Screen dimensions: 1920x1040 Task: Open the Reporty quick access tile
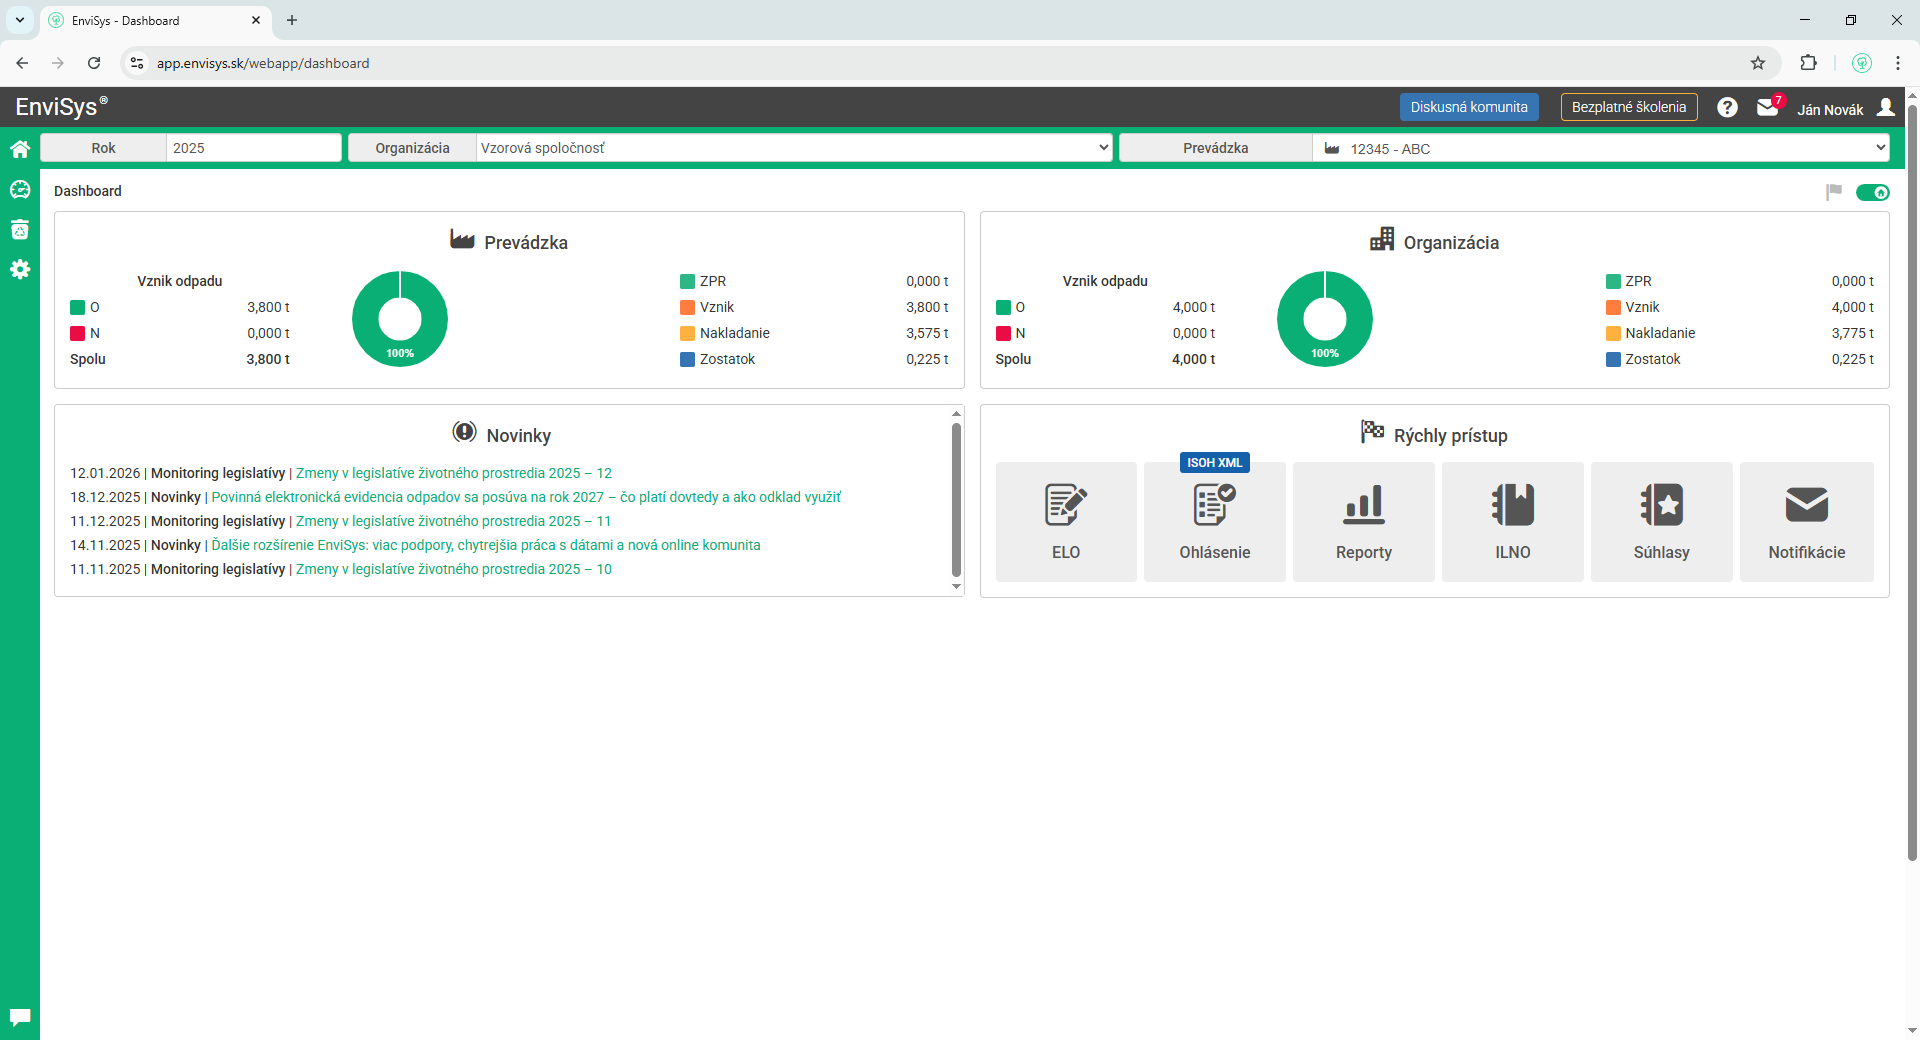point(1363,520)
